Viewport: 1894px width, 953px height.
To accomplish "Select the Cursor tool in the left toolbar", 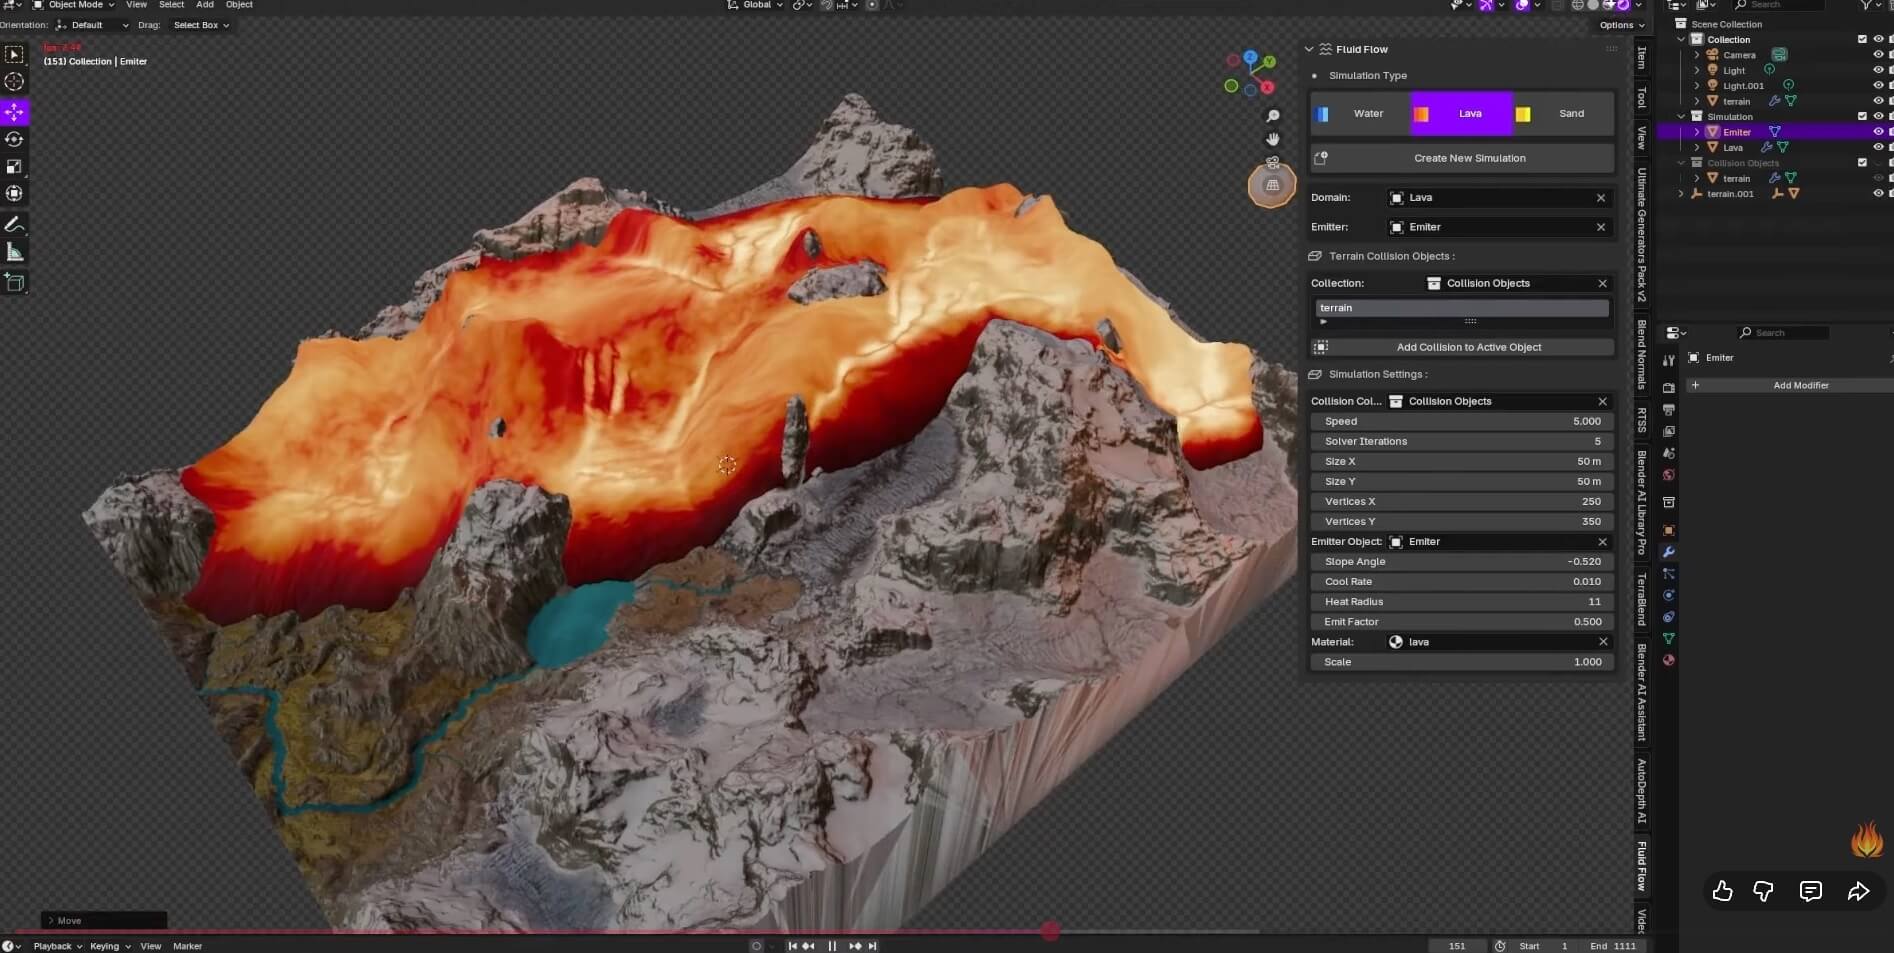I will pos(14,82).
